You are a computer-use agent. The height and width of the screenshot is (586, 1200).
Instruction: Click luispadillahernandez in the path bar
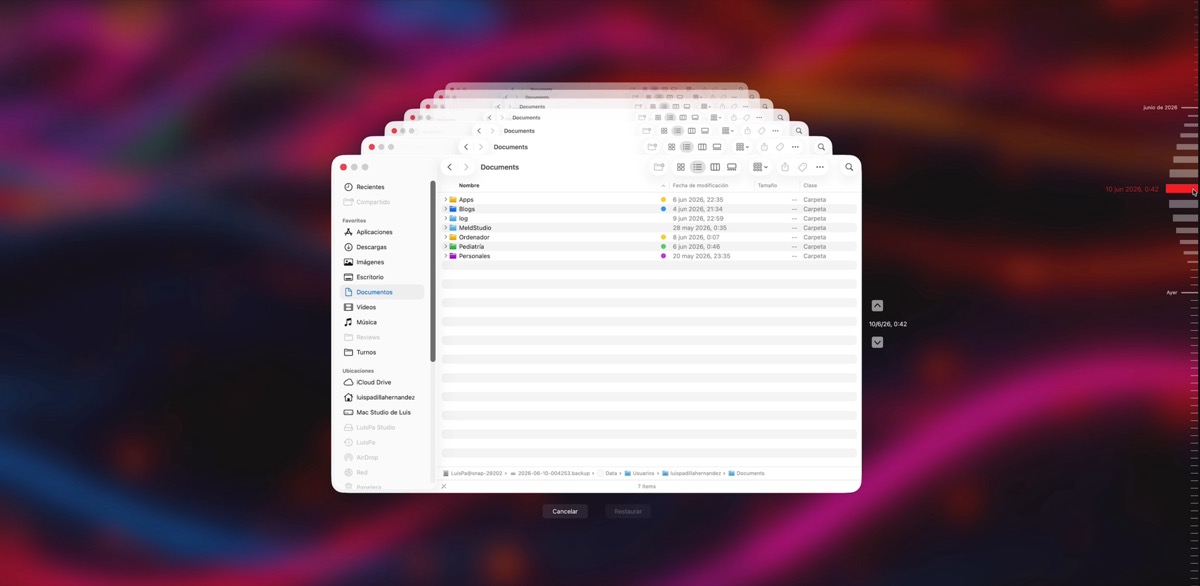(693, 473)
